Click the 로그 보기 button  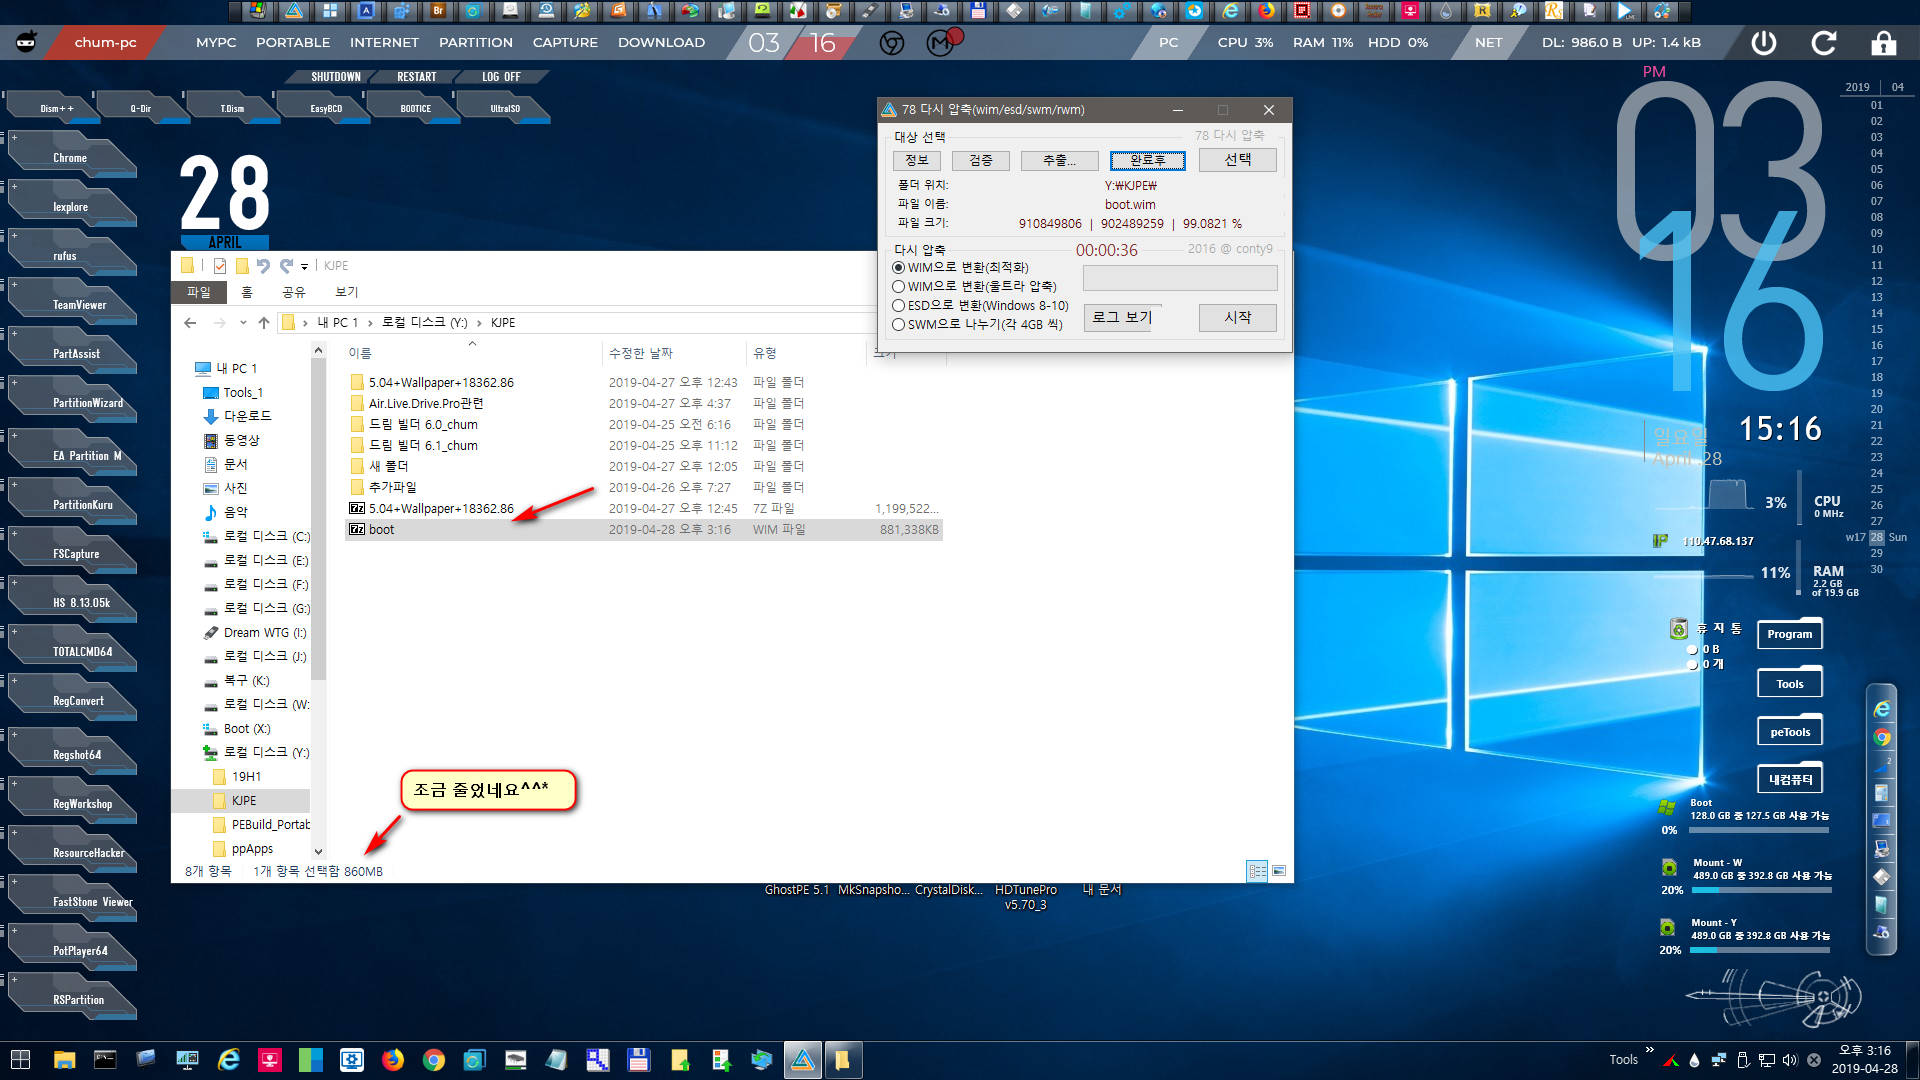pos(1122,318)
